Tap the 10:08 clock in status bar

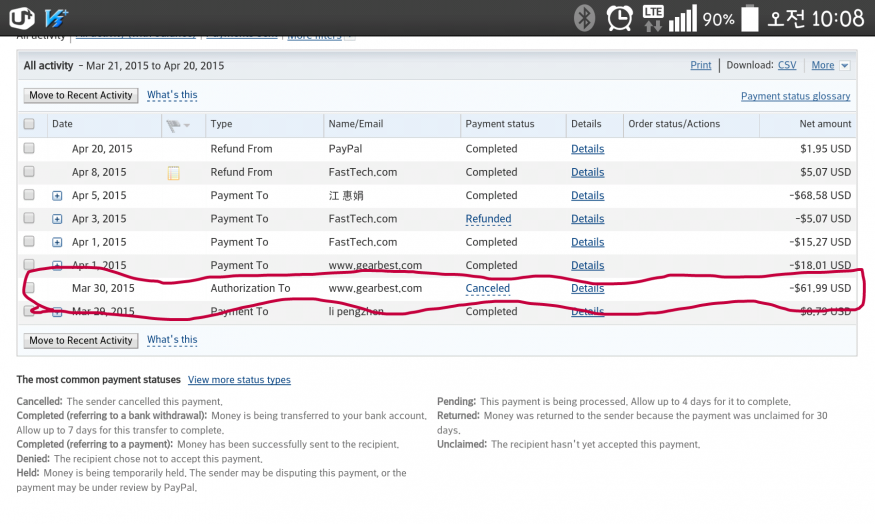click(x=838, y=18)
